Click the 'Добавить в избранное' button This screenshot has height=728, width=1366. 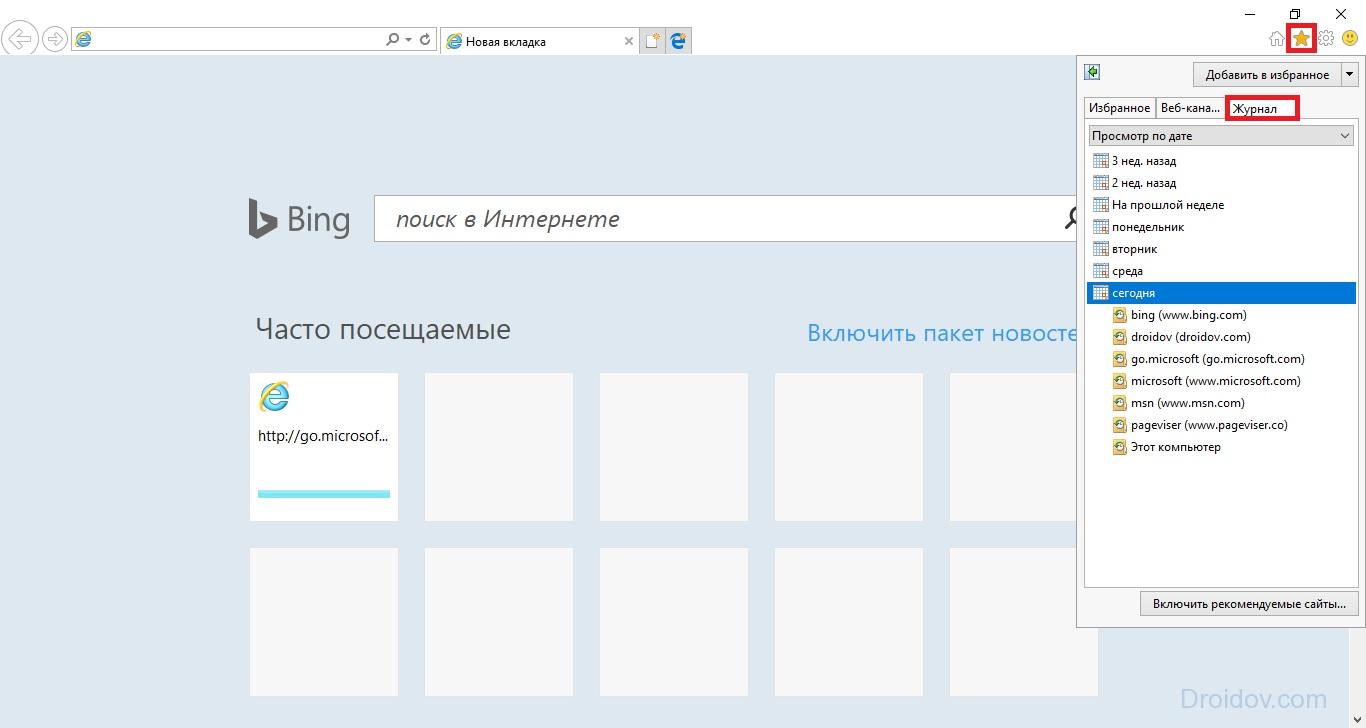1266,74
